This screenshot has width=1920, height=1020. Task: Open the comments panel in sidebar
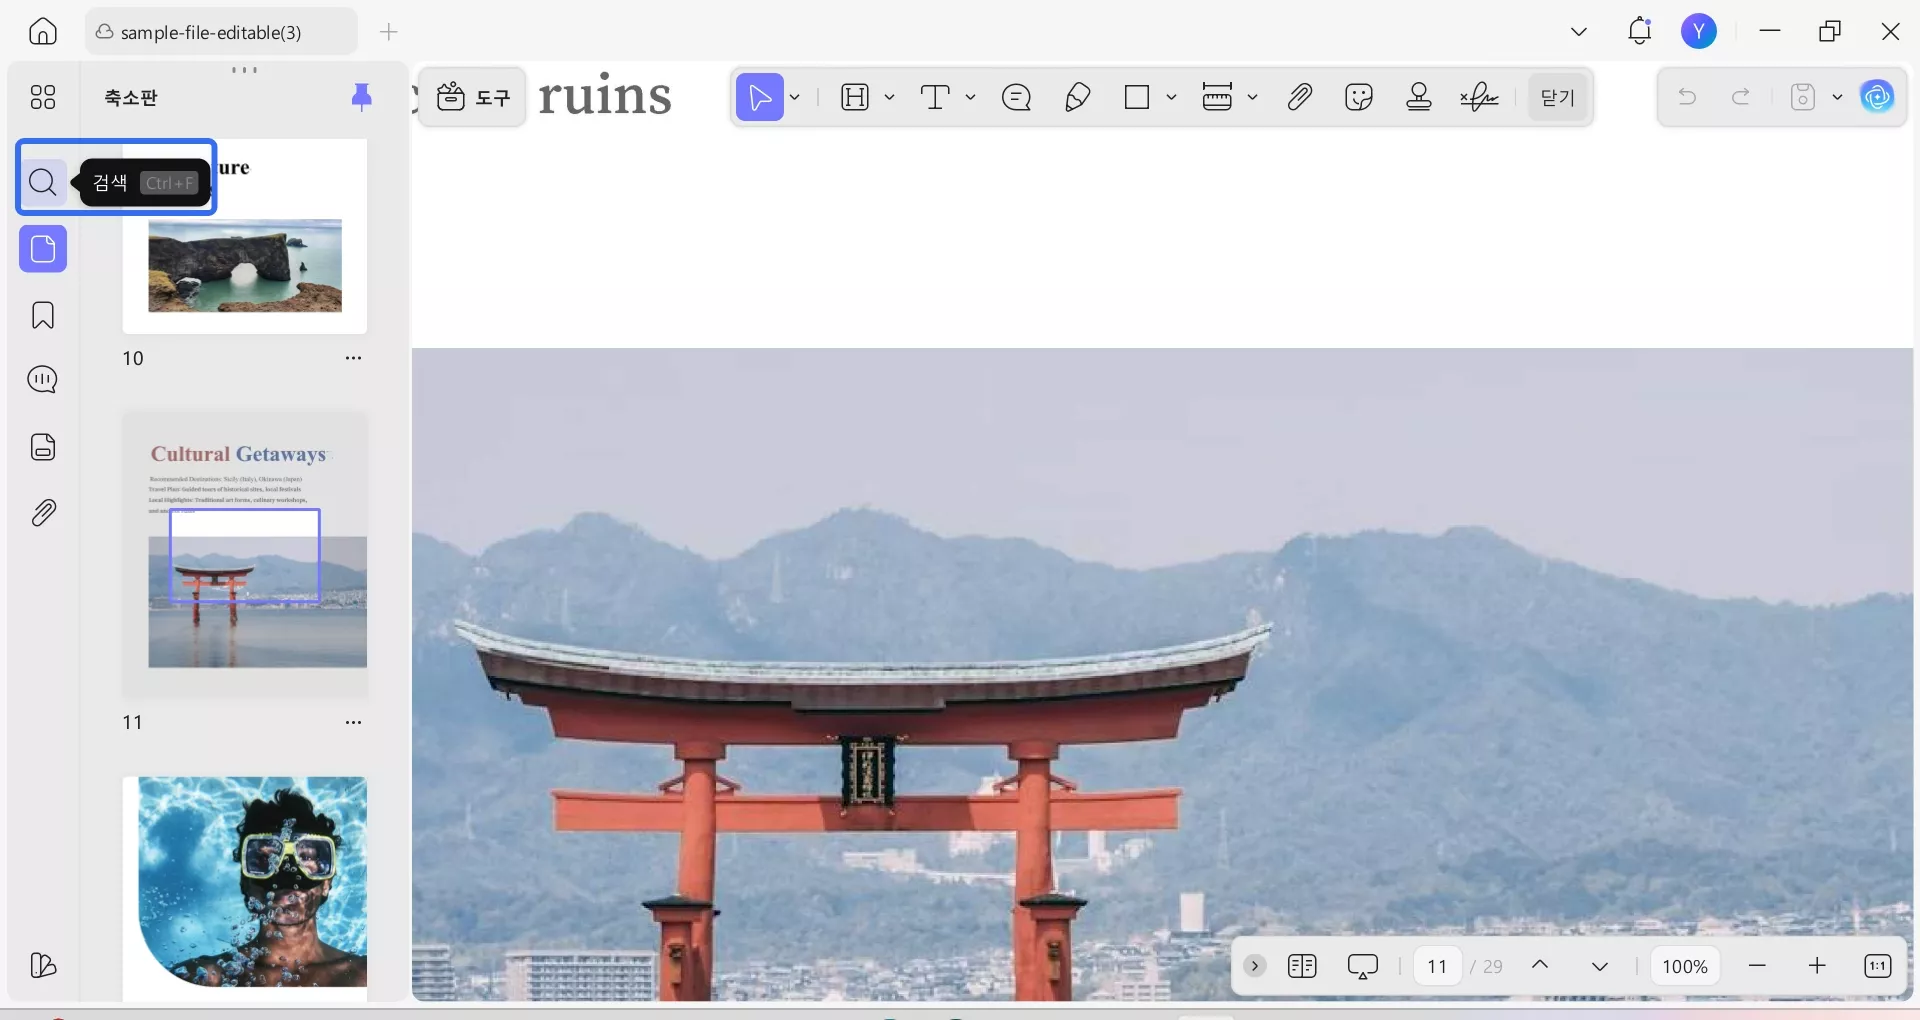43,380
